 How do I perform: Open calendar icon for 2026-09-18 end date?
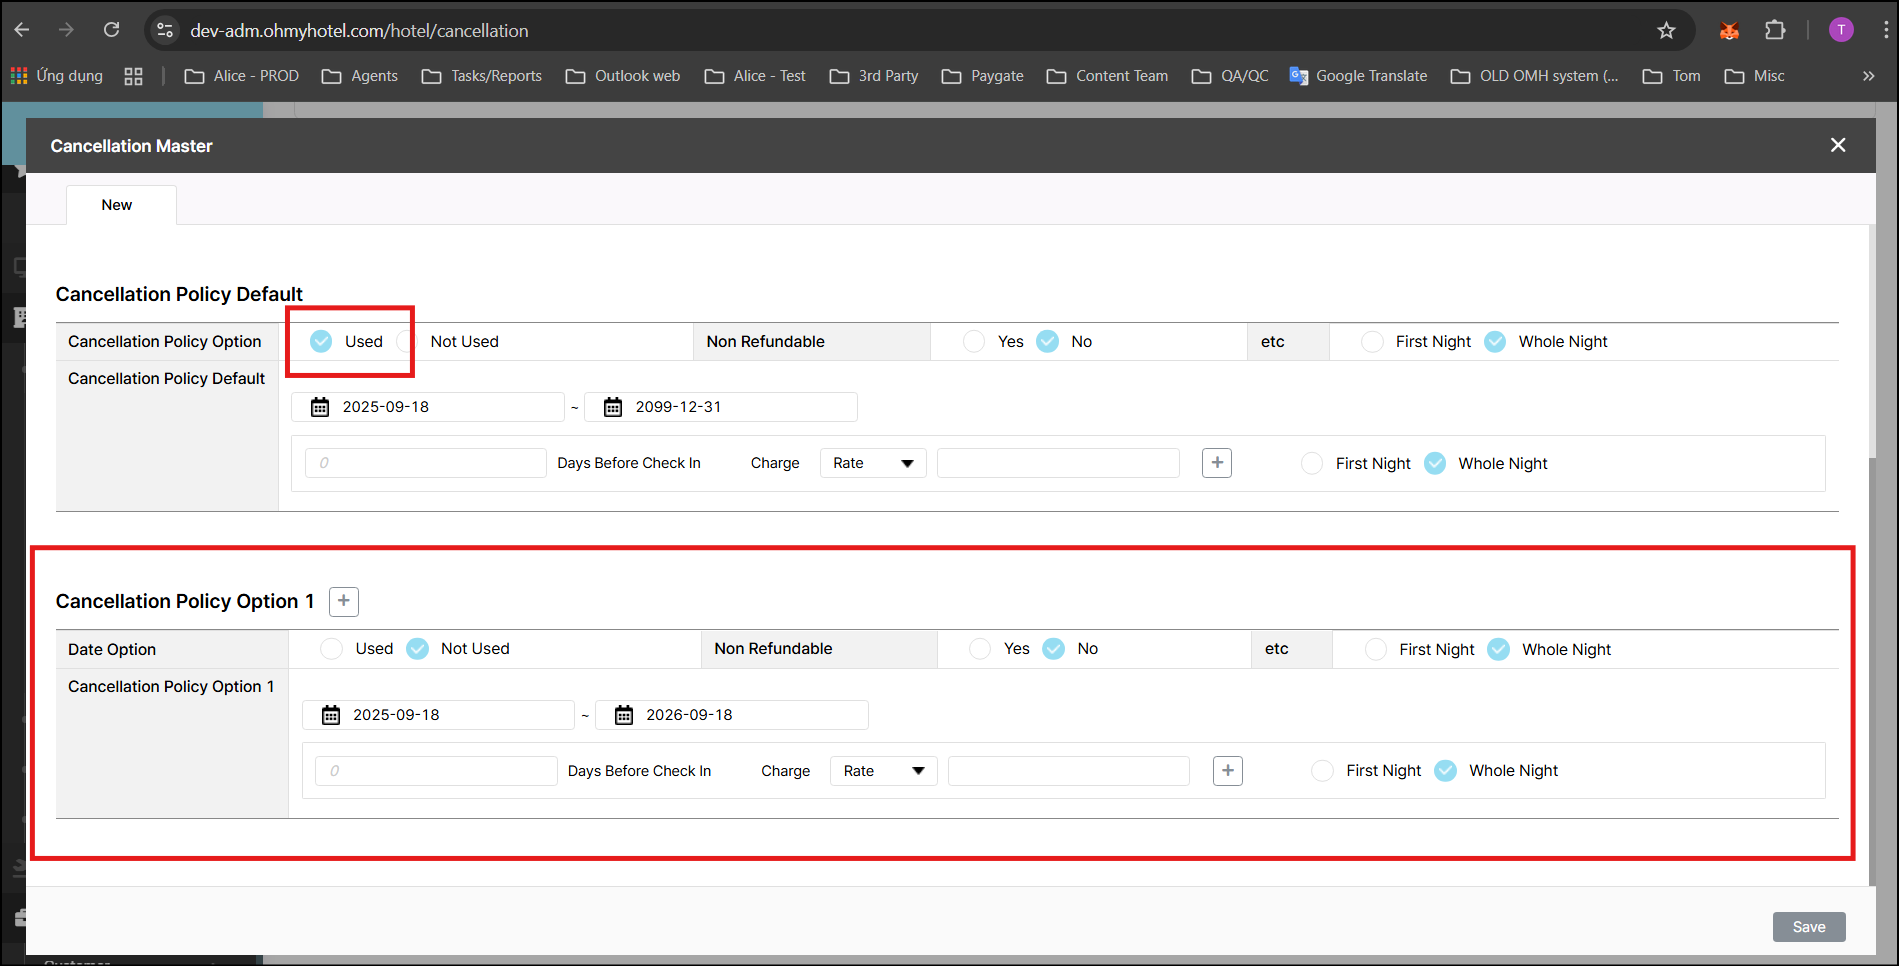pos(624,715)
